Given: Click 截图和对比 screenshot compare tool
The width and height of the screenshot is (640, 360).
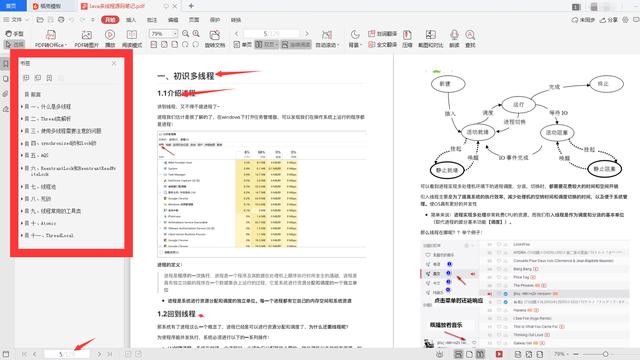Looking at the screenshot, I should pos(431,39).
